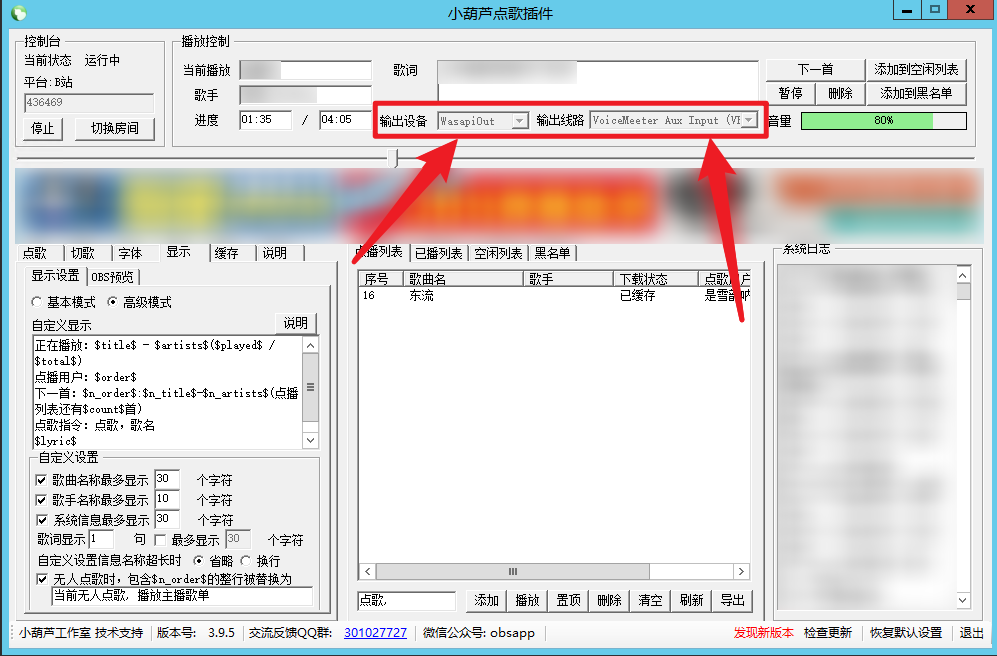Image resolution: width=997 pixels, height=656 pixels.
Task: Choose the 换行 radio option
Action: point(245,561)
